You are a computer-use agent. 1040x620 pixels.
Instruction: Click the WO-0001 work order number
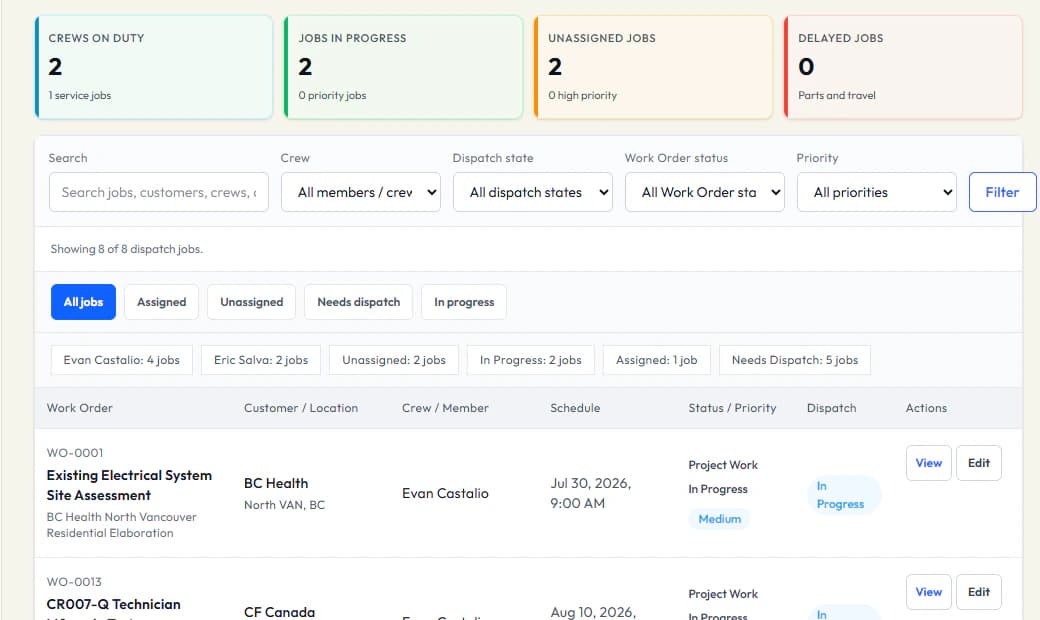(x=75, y=453)
